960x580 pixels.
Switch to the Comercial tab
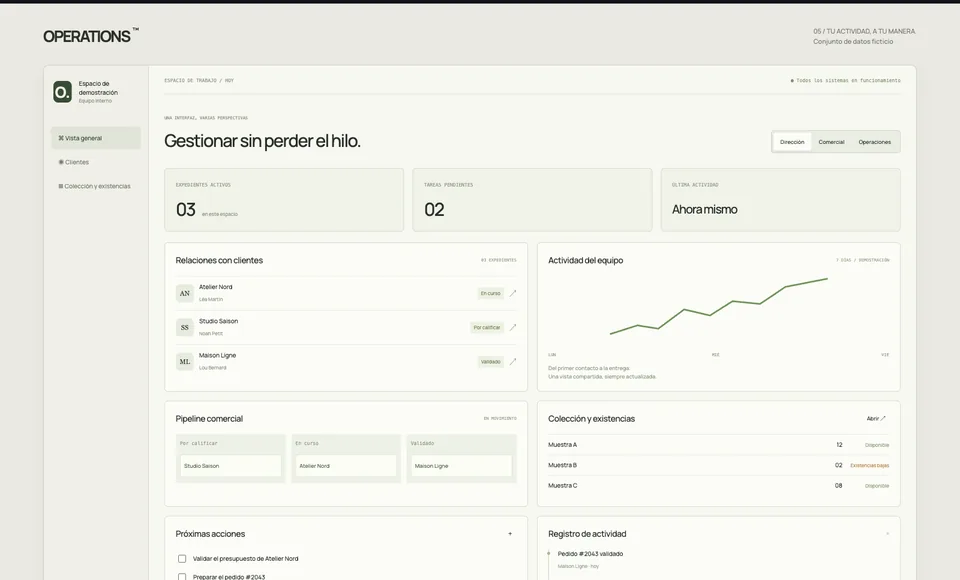[x=831, y=142]
